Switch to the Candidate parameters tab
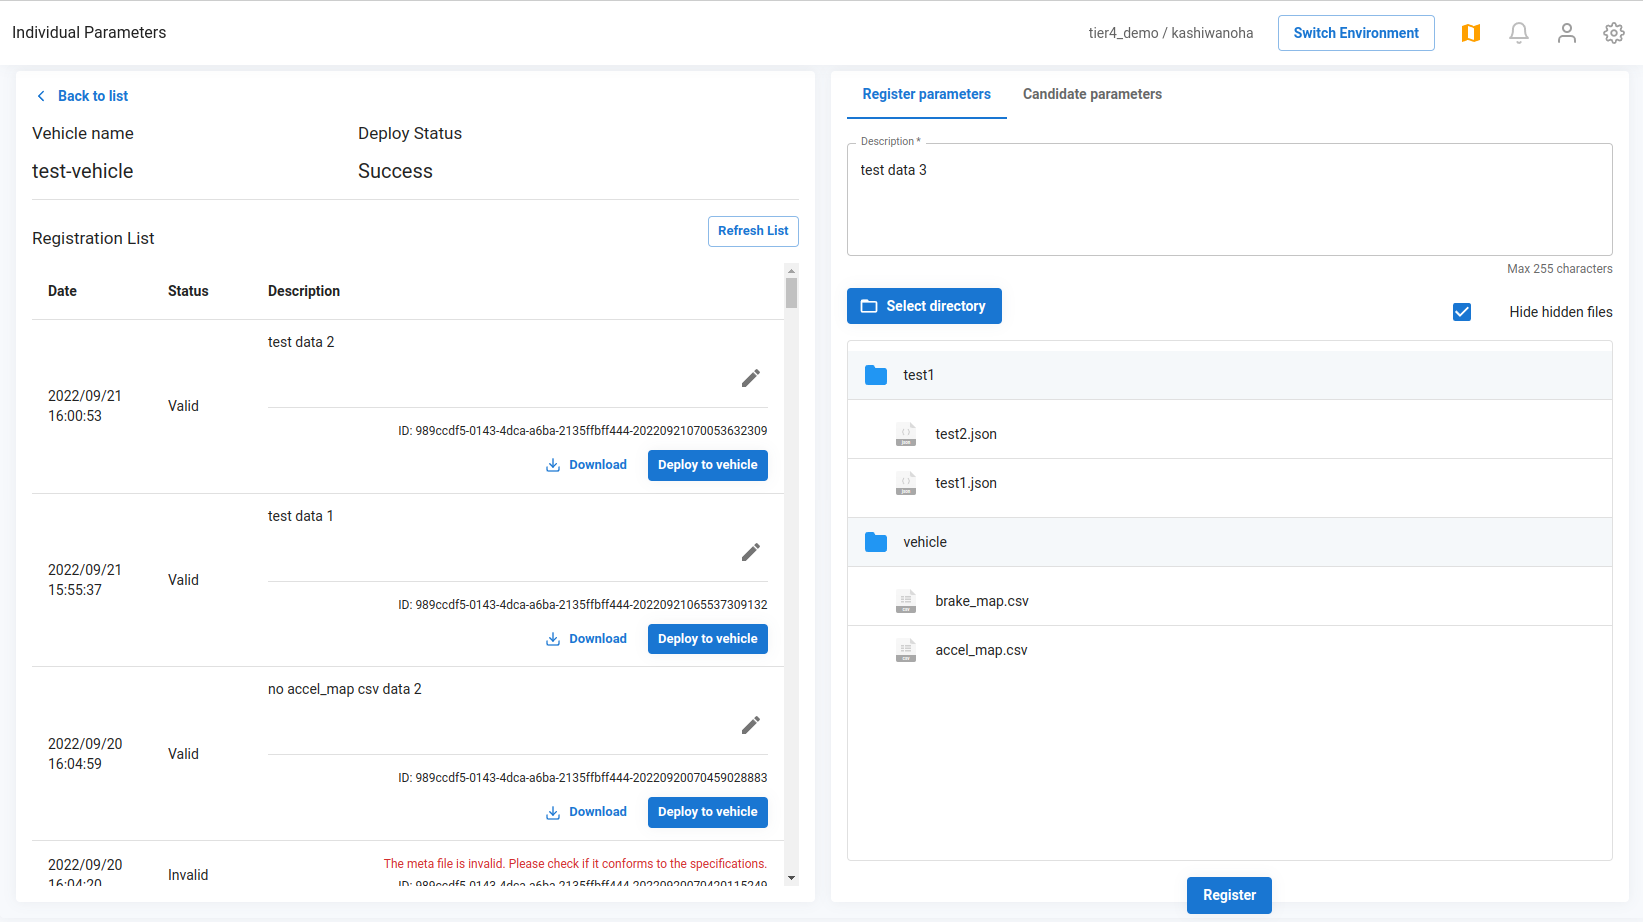The image size is (1643, 922). point(1092,94)
